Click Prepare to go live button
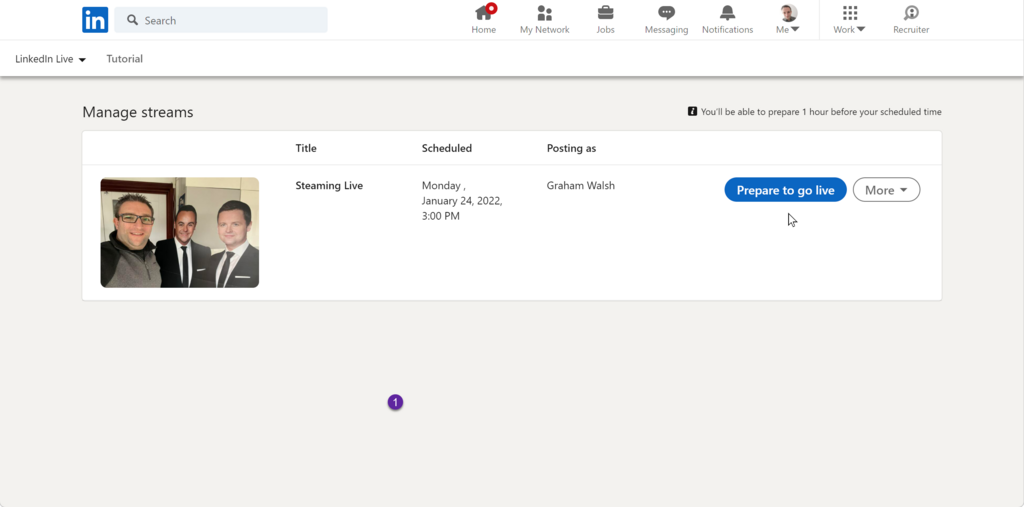The image size is (1024, 507). pos(786,190)
